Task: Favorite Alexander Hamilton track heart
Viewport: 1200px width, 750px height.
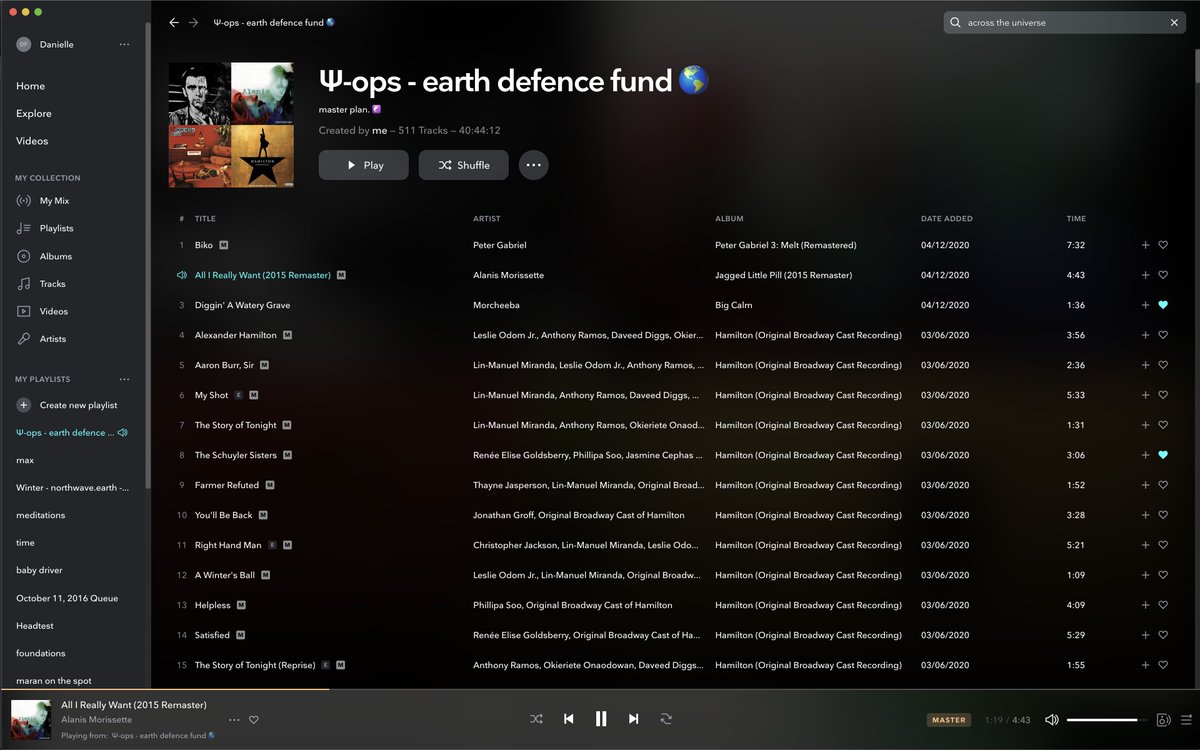Action: [x=1163, y=335]
